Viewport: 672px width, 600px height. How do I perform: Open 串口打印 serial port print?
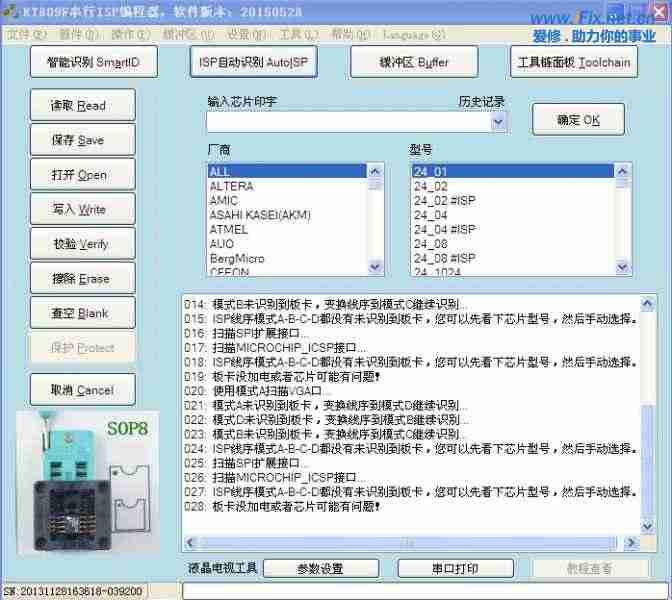click(456, 569)
